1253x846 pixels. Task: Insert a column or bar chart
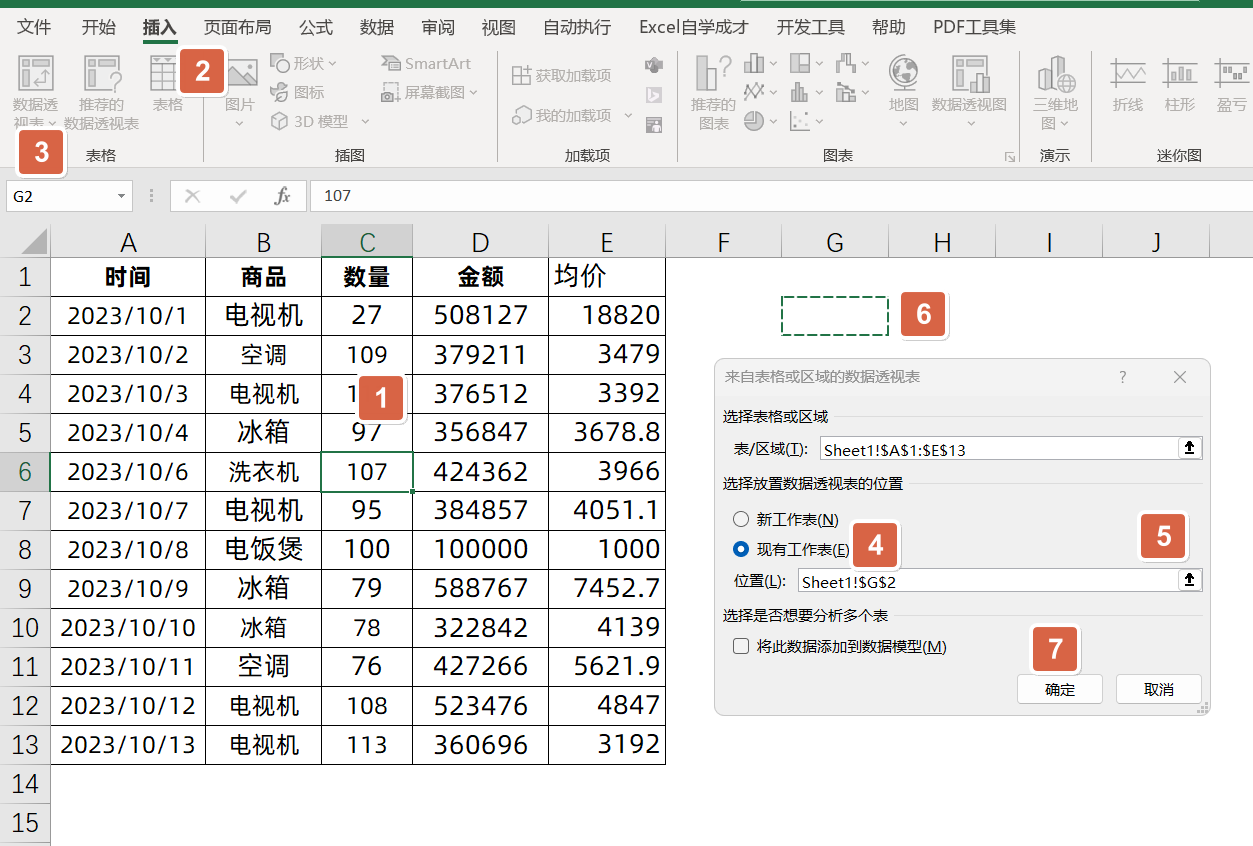click(760, 64)
